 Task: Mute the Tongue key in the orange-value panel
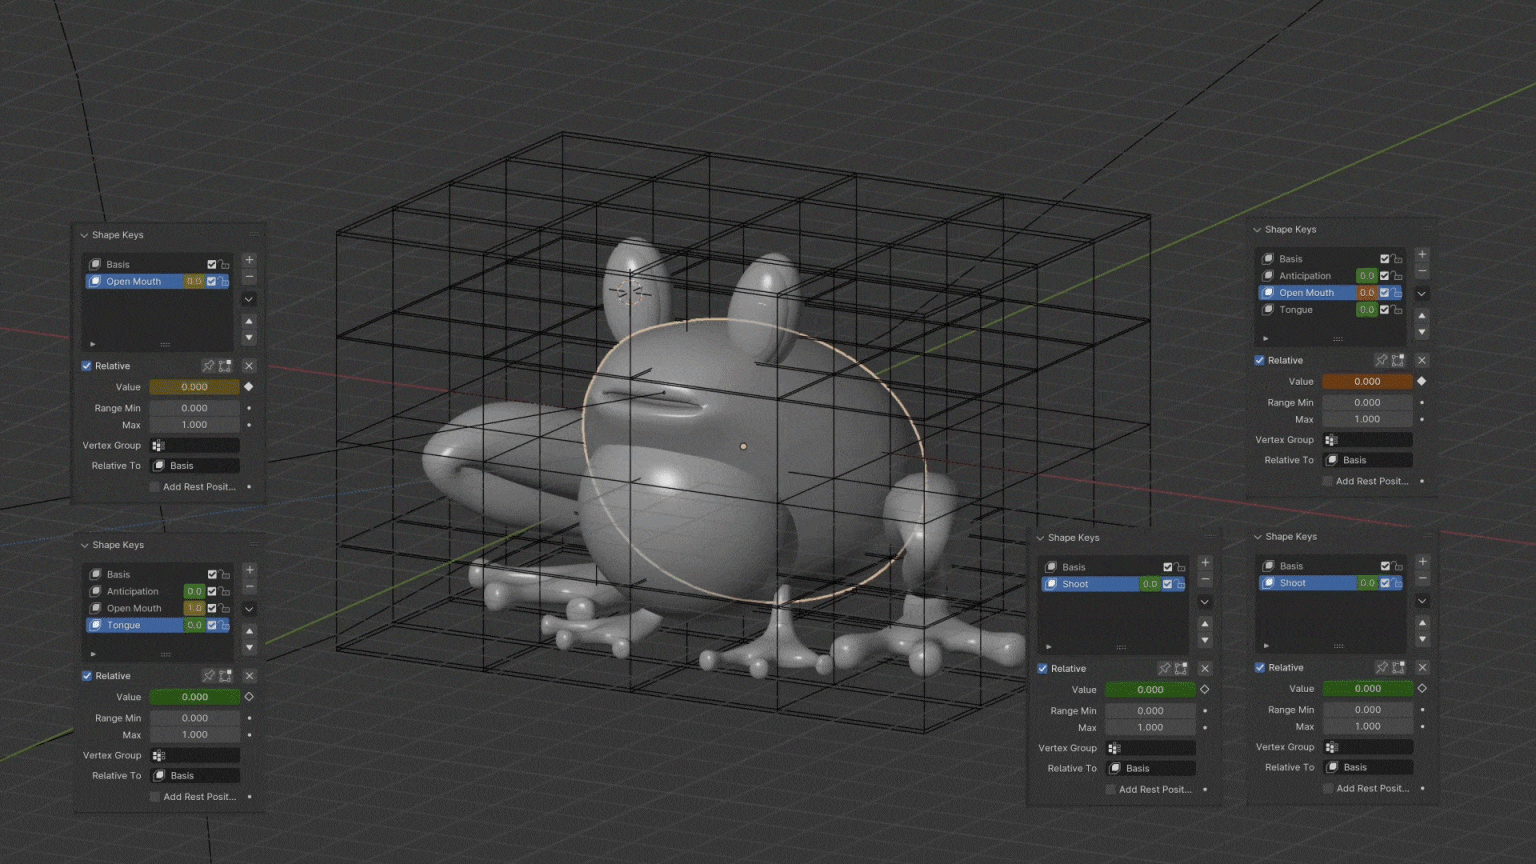(1385, 310)
